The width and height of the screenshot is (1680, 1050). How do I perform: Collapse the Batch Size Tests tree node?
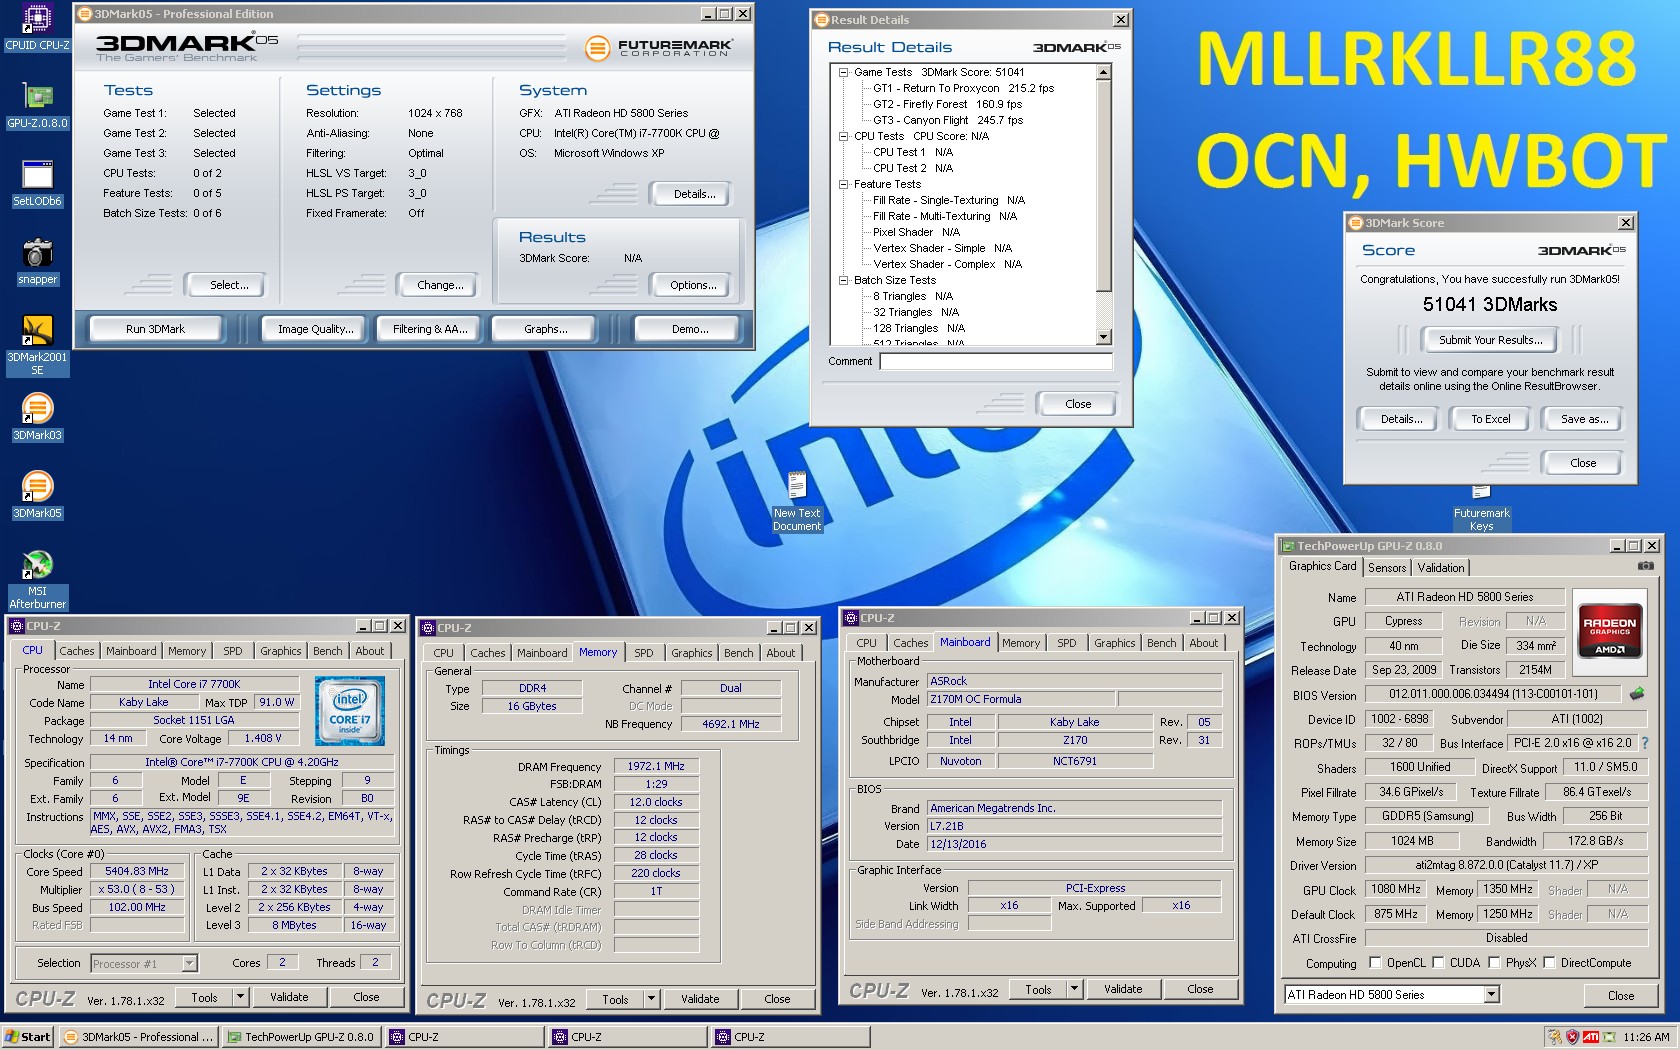(x=843, y=280)
